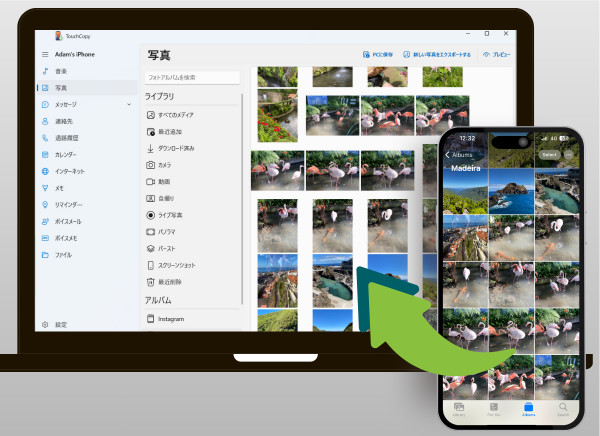Expand the メッセージ (Messages) chevron

129,104
